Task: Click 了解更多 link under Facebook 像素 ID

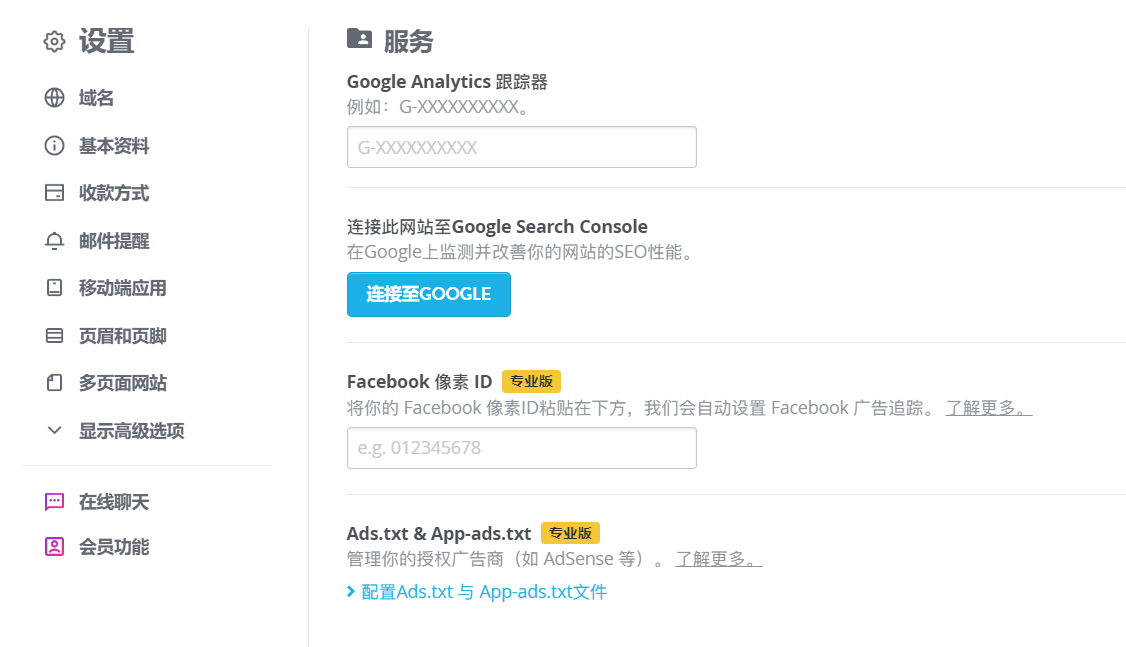Action: click(988, 408)
